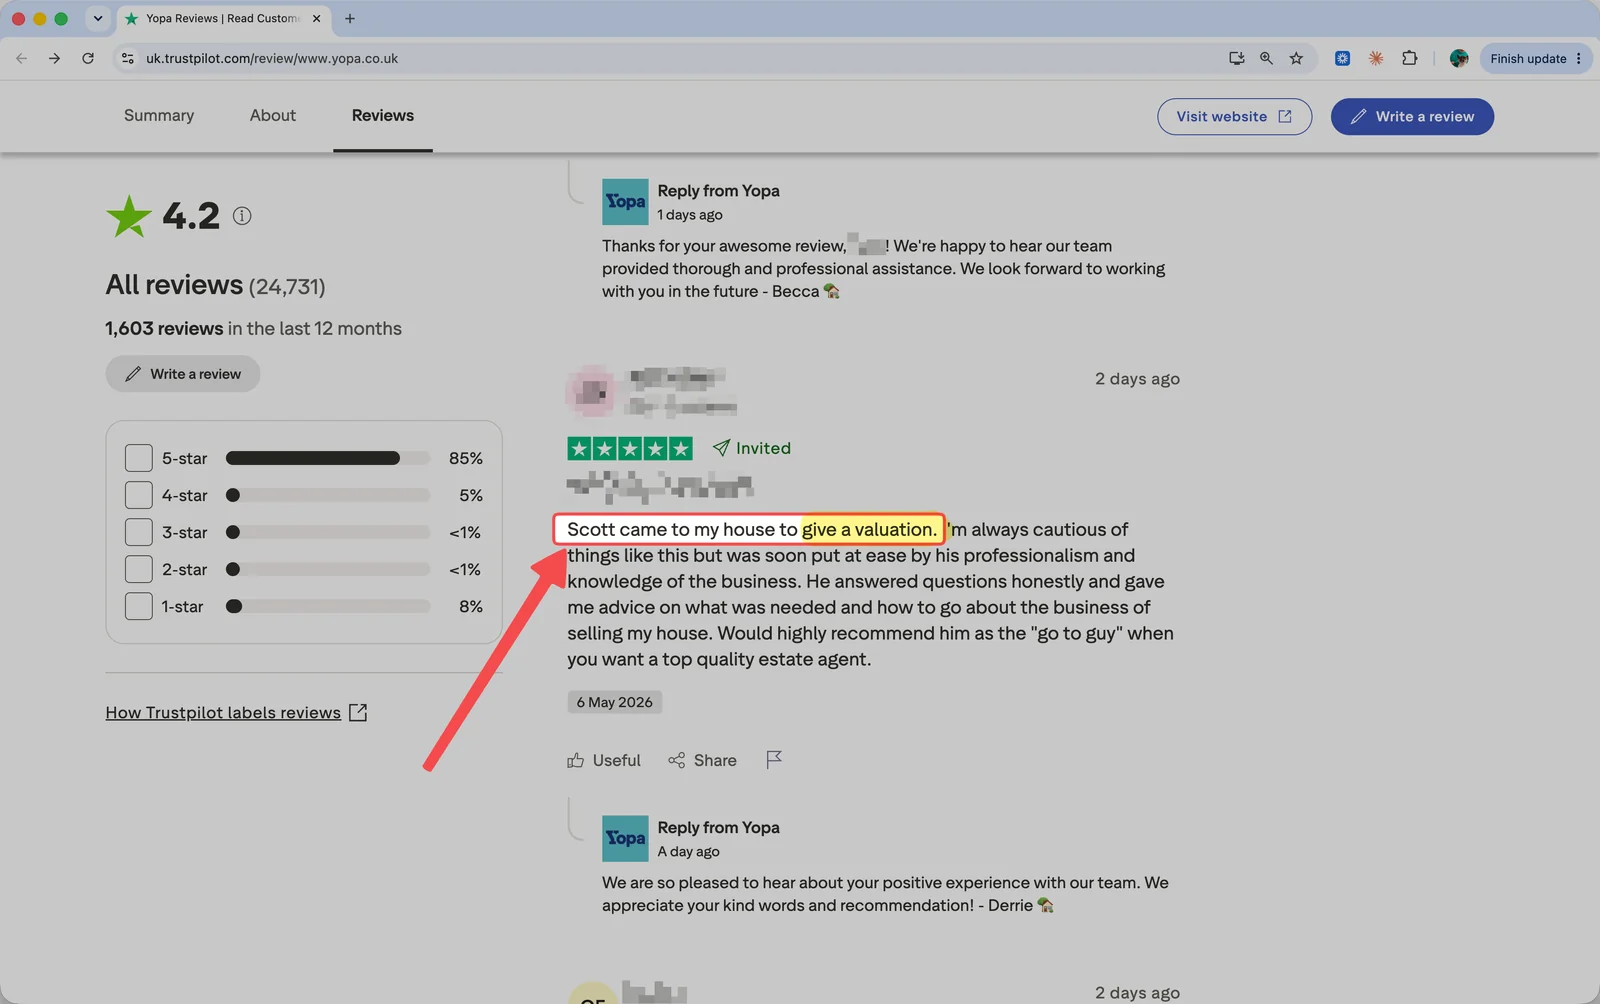Close the Yopa Reviews tab
1600x1004 pixels.
tap(316, 18)
